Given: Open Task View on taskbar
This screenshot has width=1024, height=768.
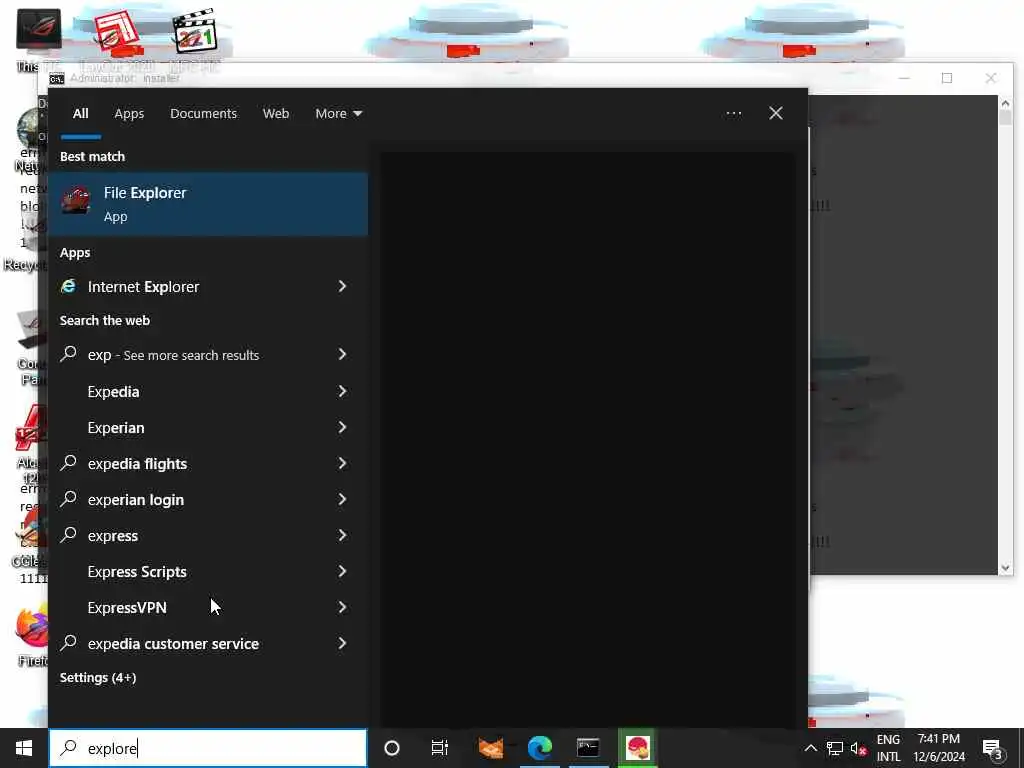Looking at the screenshot, I should point(440,748).
